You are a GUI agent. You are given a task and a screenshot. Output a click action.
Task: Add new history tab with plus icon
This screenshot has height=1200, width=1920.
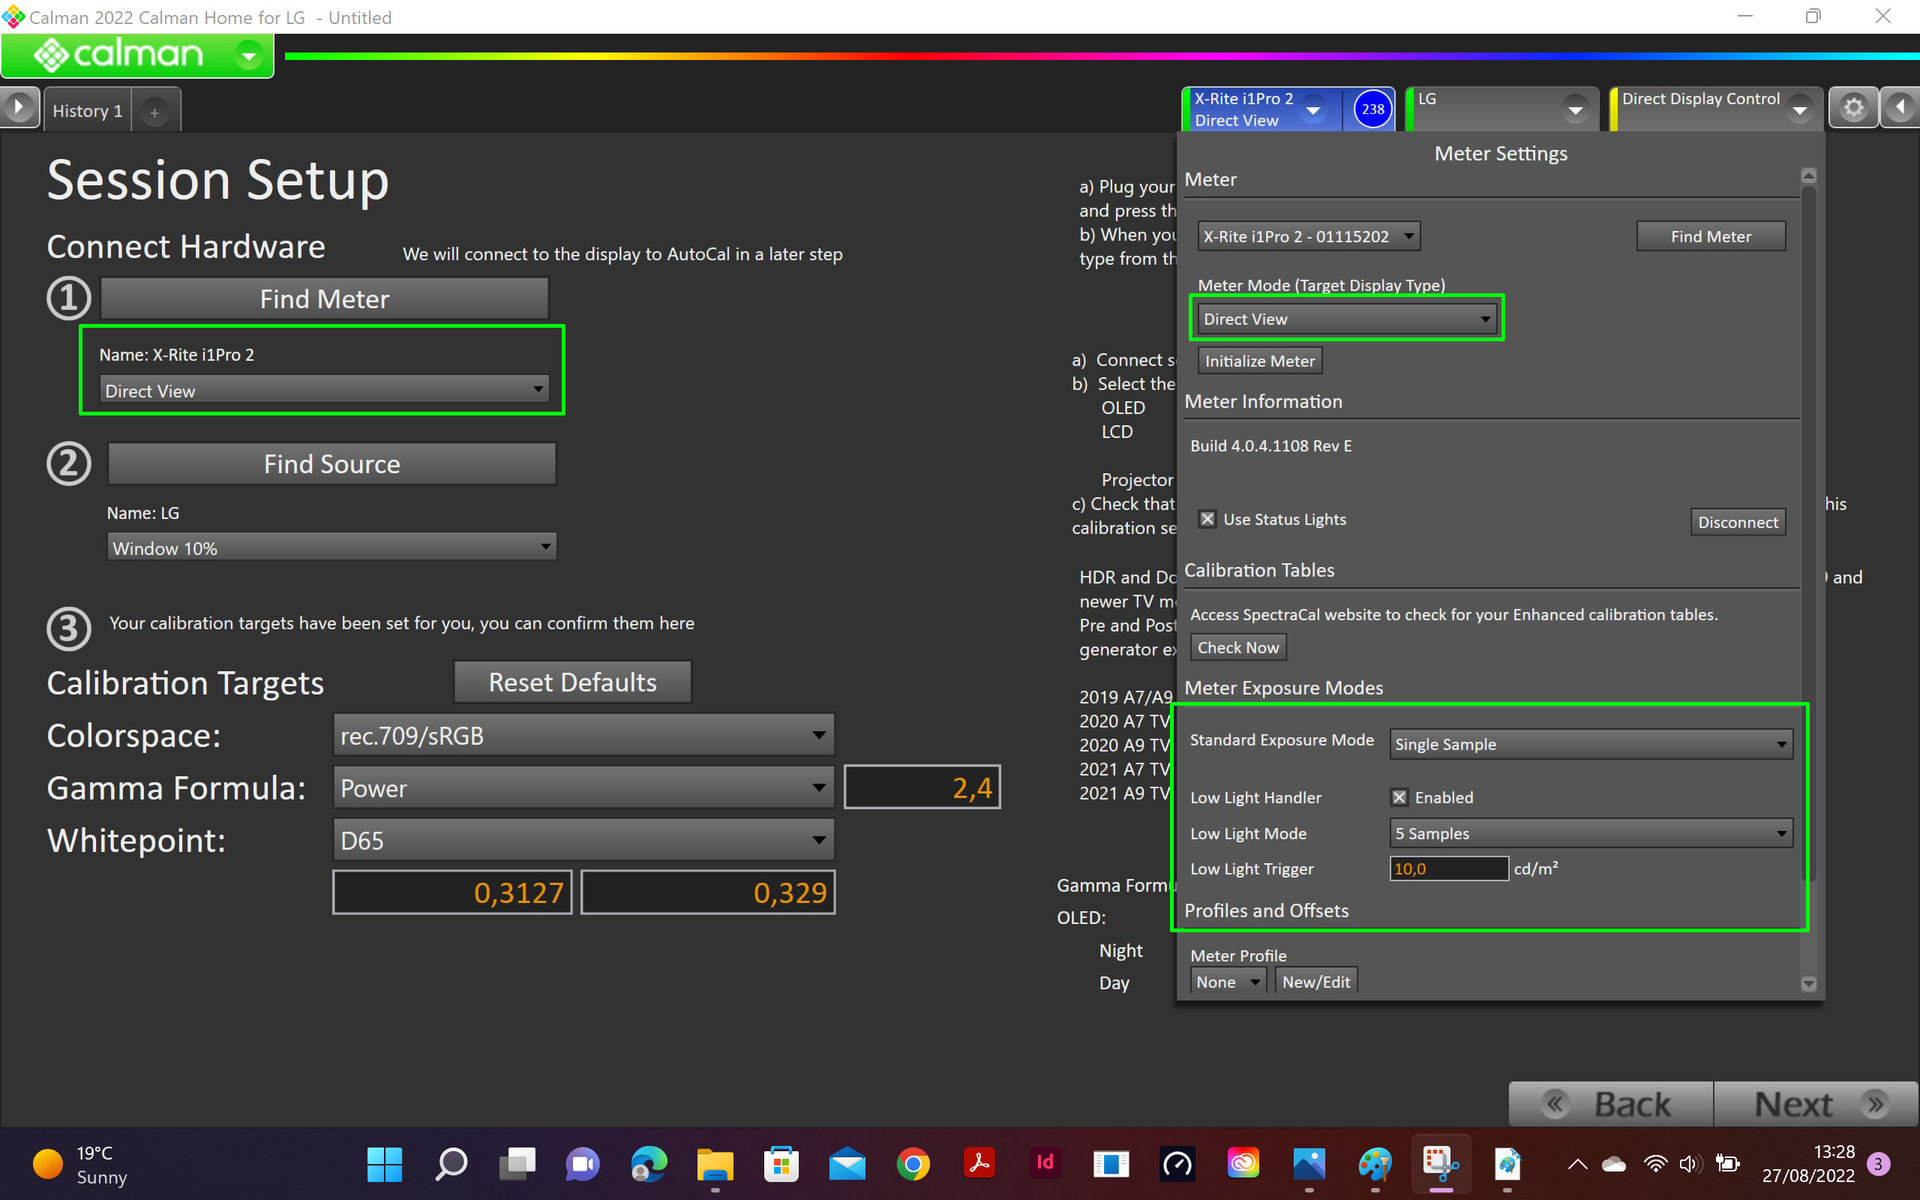(154, 112)
